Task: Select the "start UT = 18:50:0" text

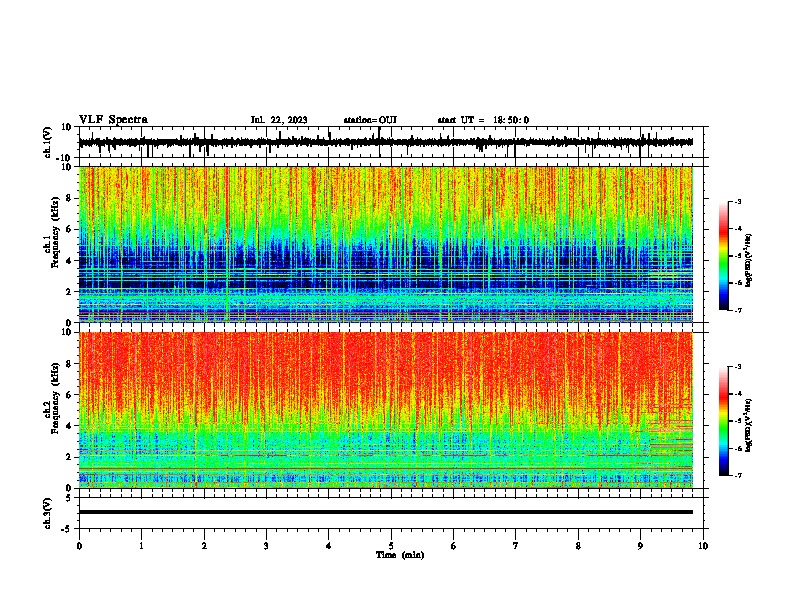Action: pos(483,120)
